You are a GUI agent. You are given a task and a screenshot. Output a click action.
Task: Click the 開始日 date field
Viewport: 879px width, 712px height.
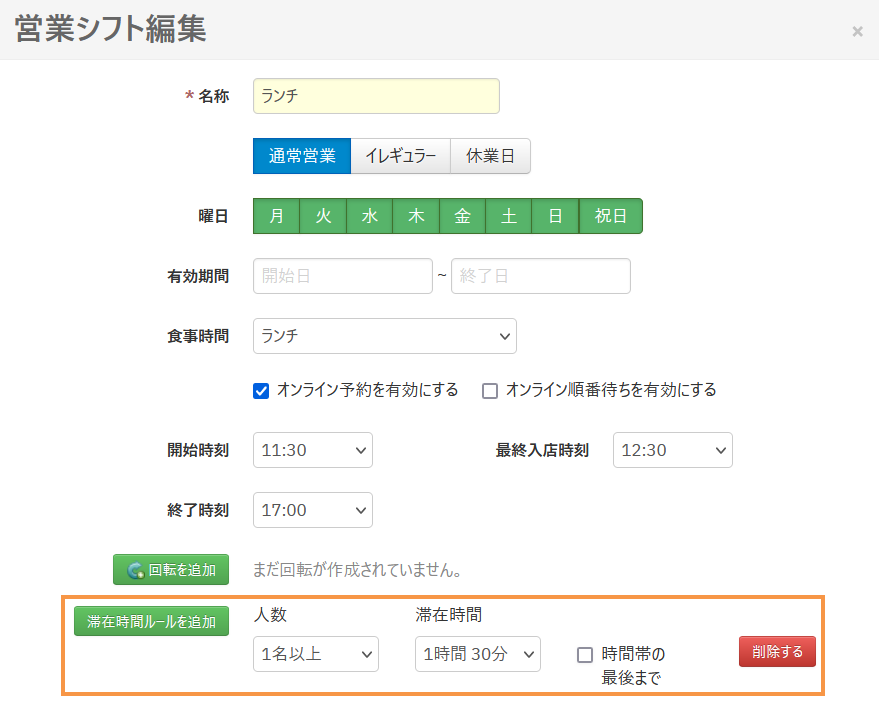pos(343,276)
